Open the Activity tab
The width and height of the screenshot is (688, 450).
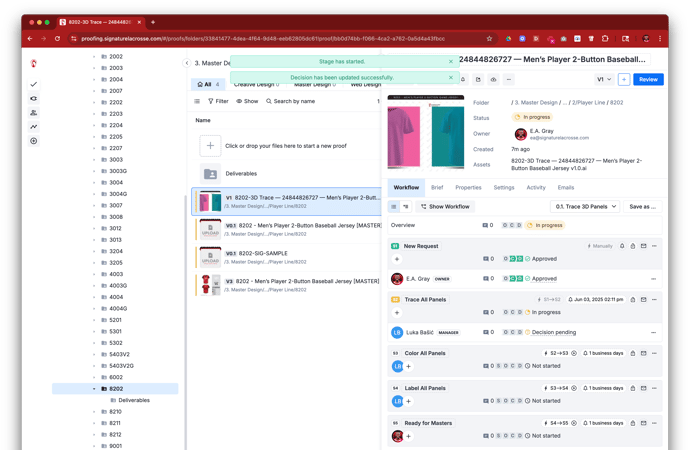click(x=536, y=187)
